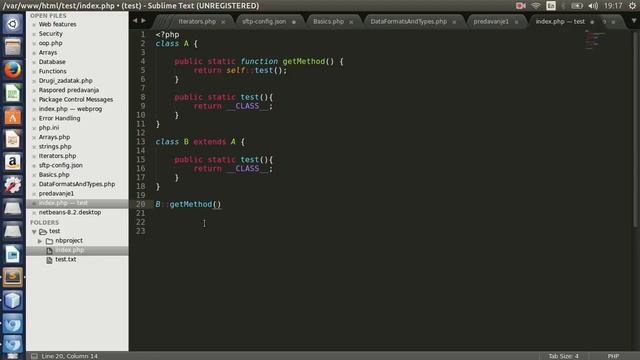Open the Tab Size: 4 indentation menu
Screen dimensions: 640x360
click(563, 356)
